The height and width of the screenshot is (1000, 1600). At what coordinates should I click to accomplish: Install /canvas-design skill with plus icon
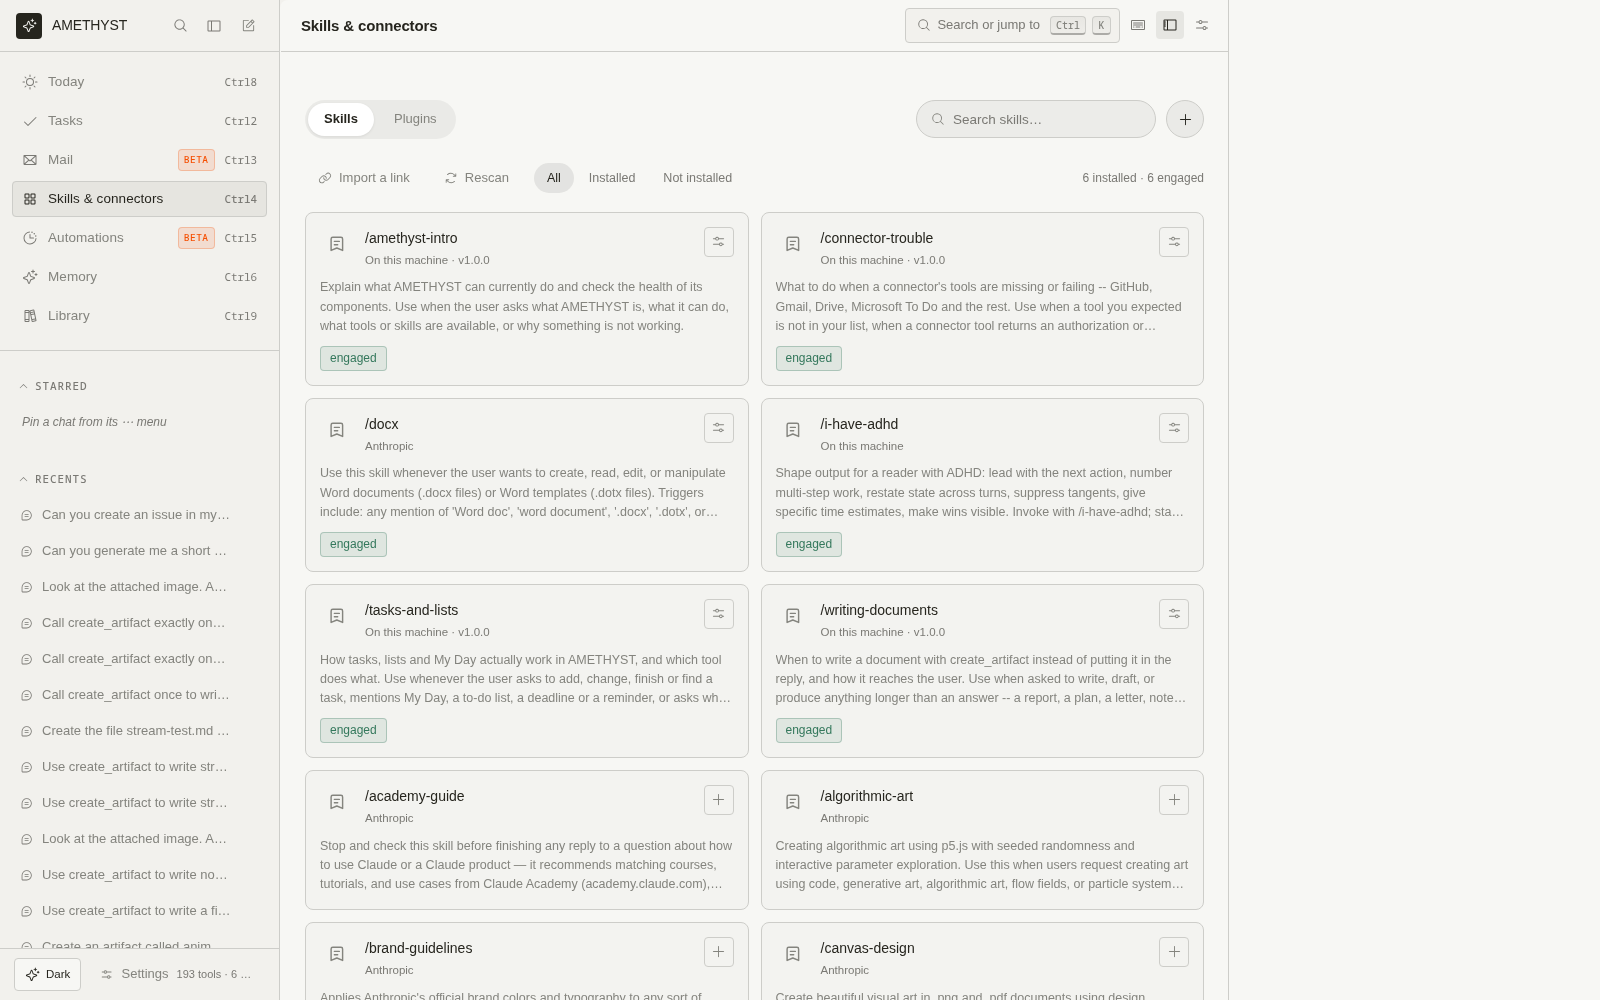coord(1174,952)
